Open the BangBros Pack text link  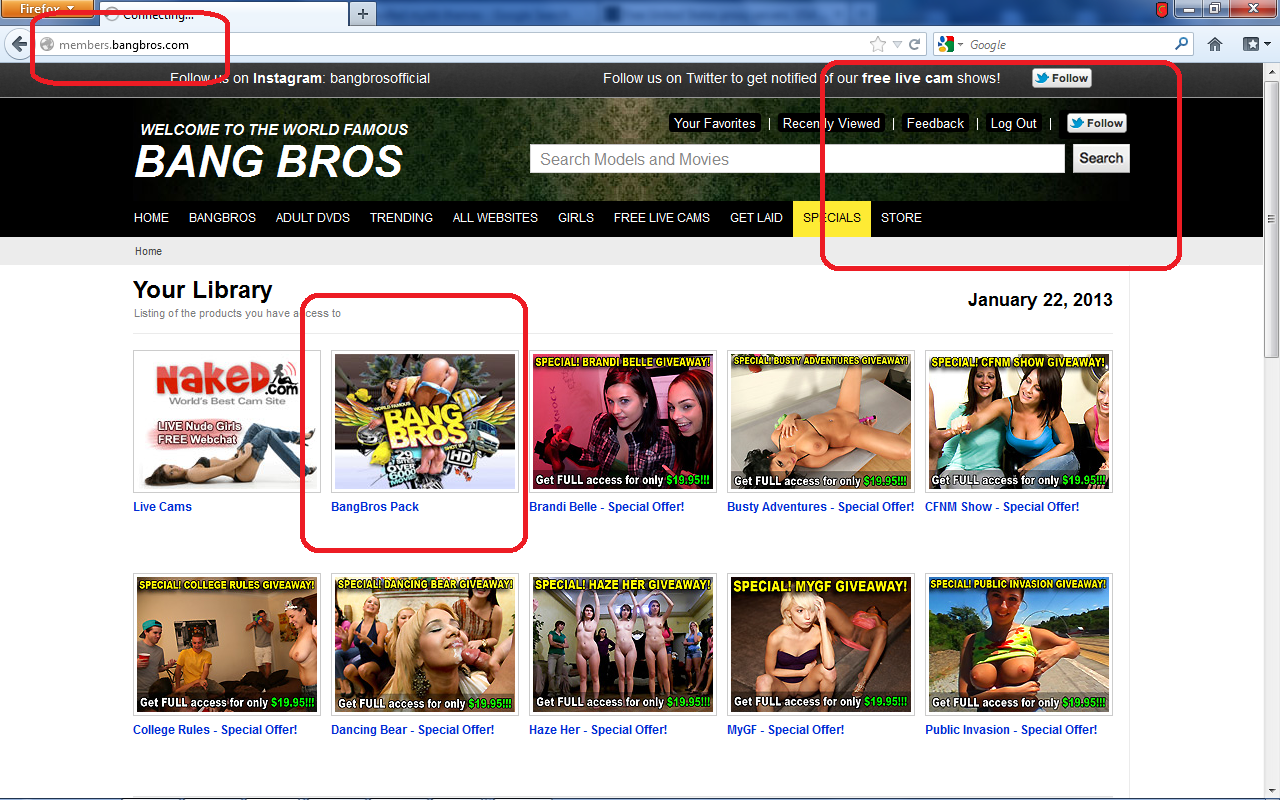tap(375, 507)
